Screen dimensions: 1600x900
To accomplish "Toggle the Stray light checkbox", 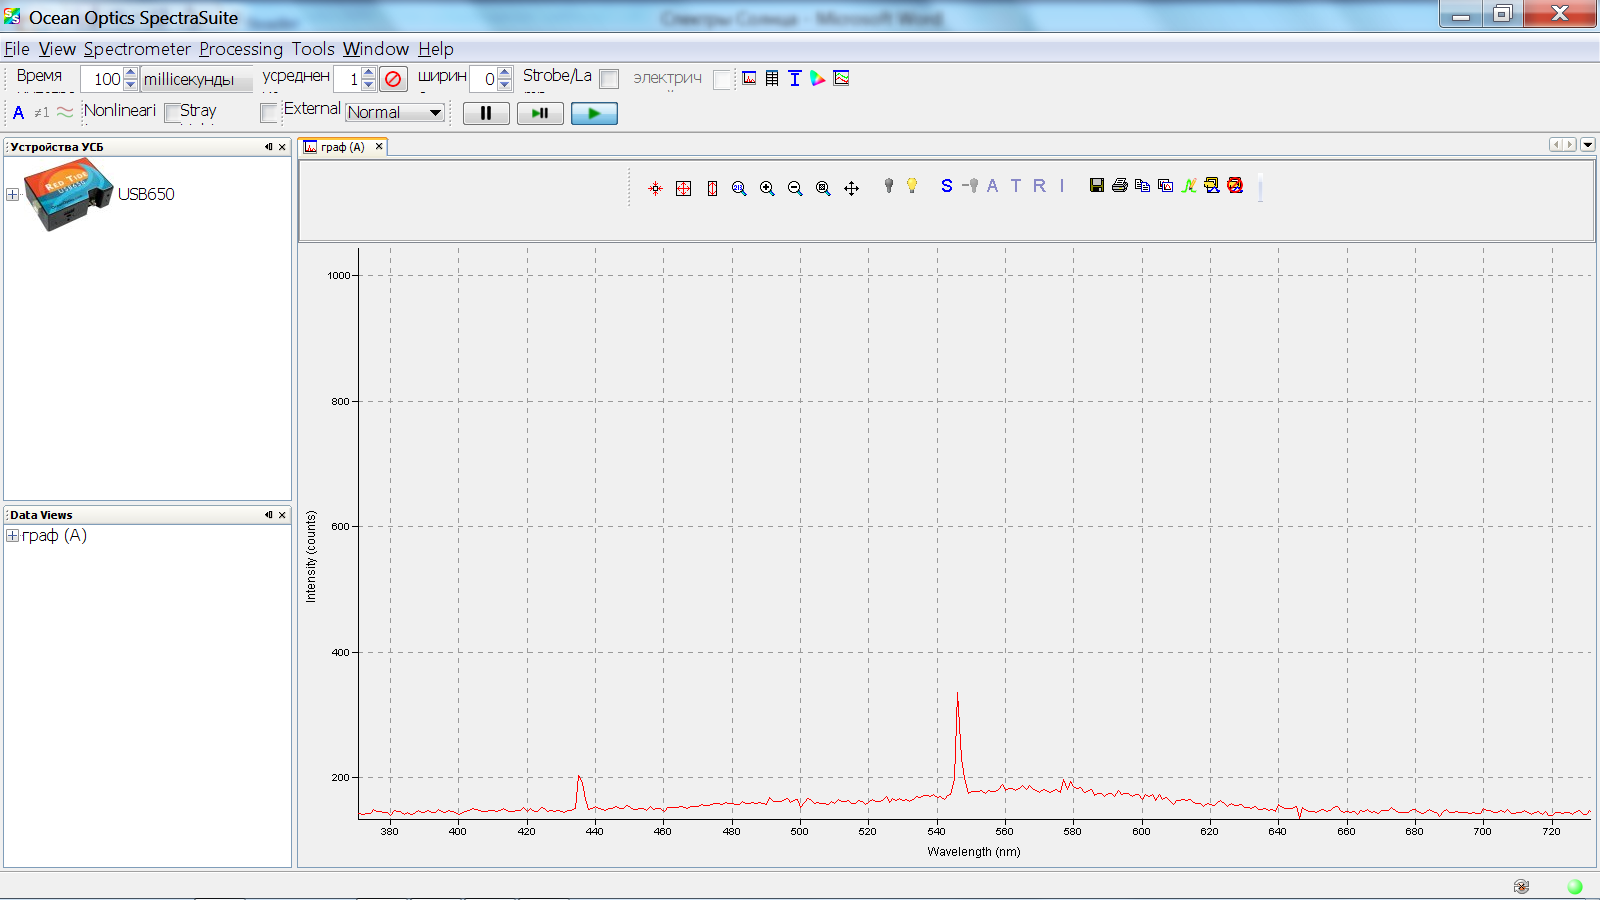I will [x=172, y=112].
